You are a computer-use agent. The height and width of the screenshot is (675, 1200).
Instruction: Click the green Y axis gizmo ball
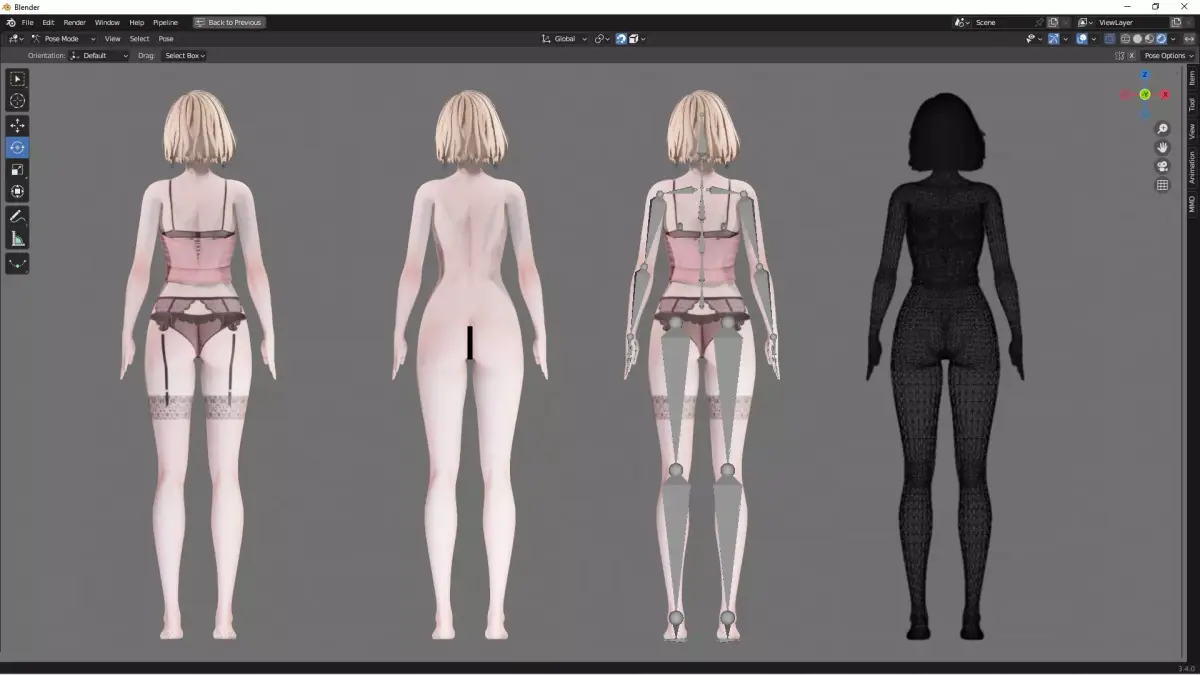(1145, 94)
